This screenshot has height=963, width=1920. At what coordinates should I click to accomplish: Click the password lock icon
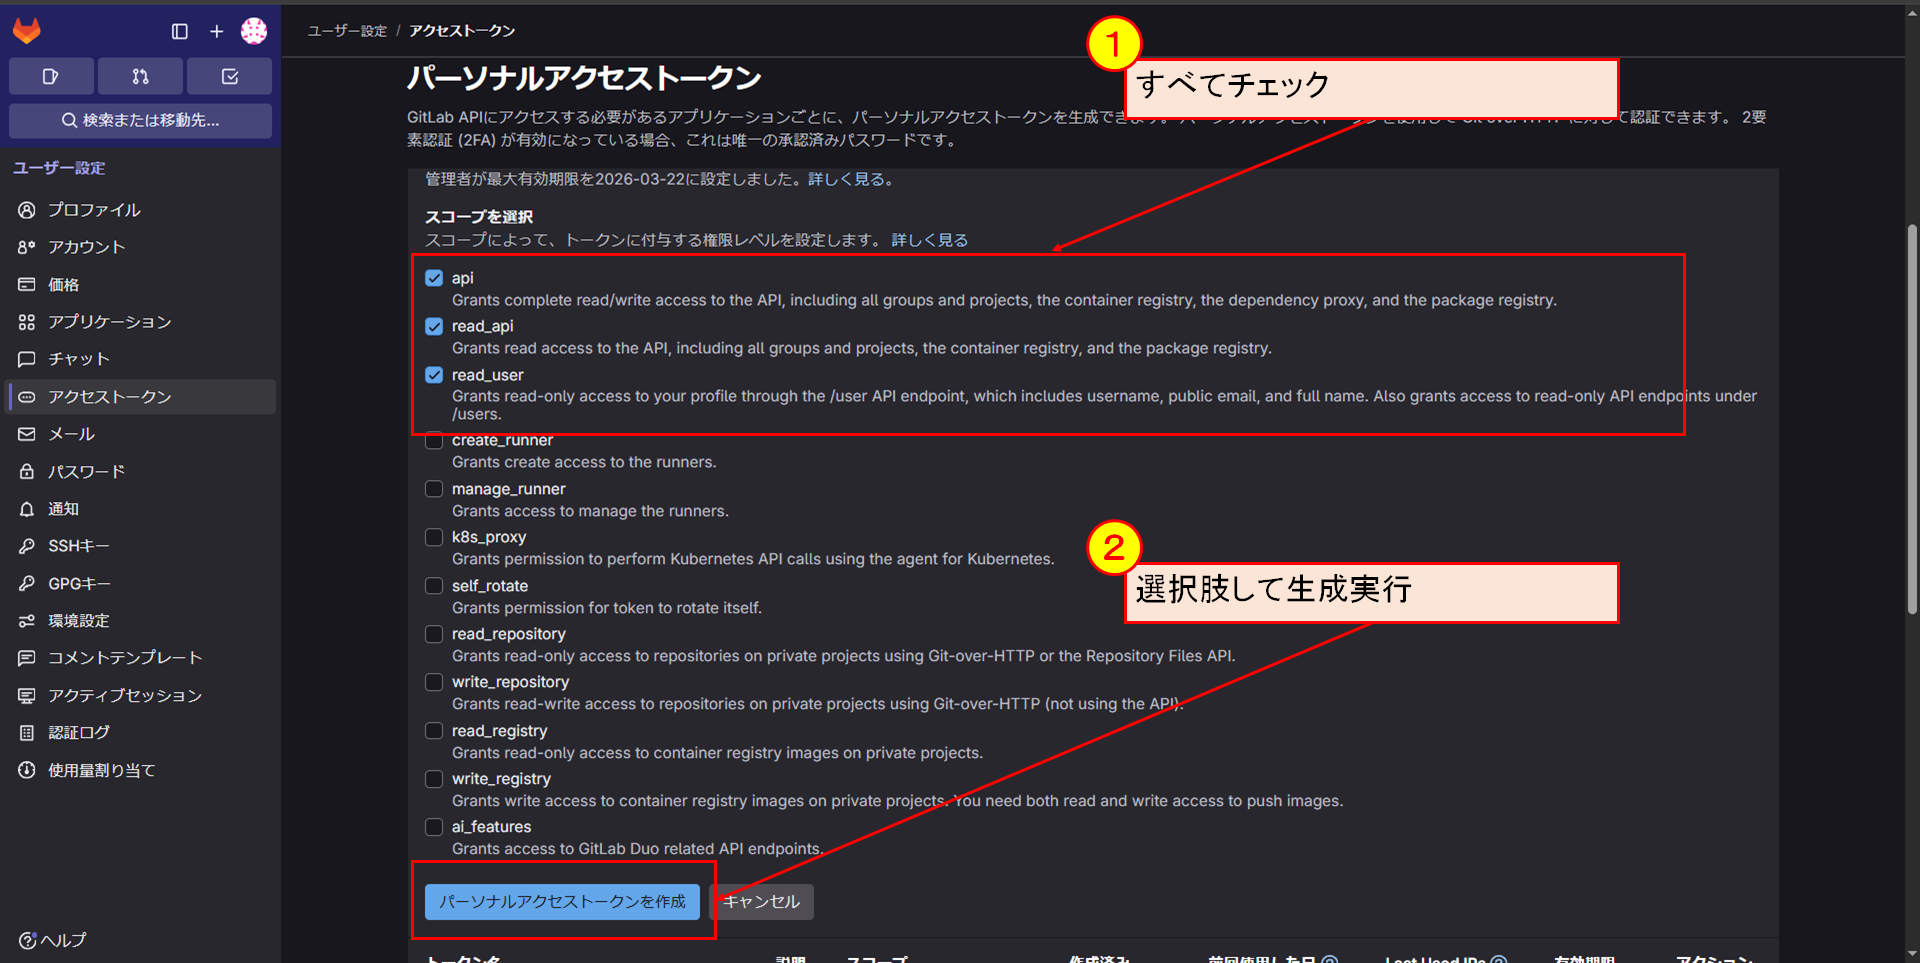[27, 471]
